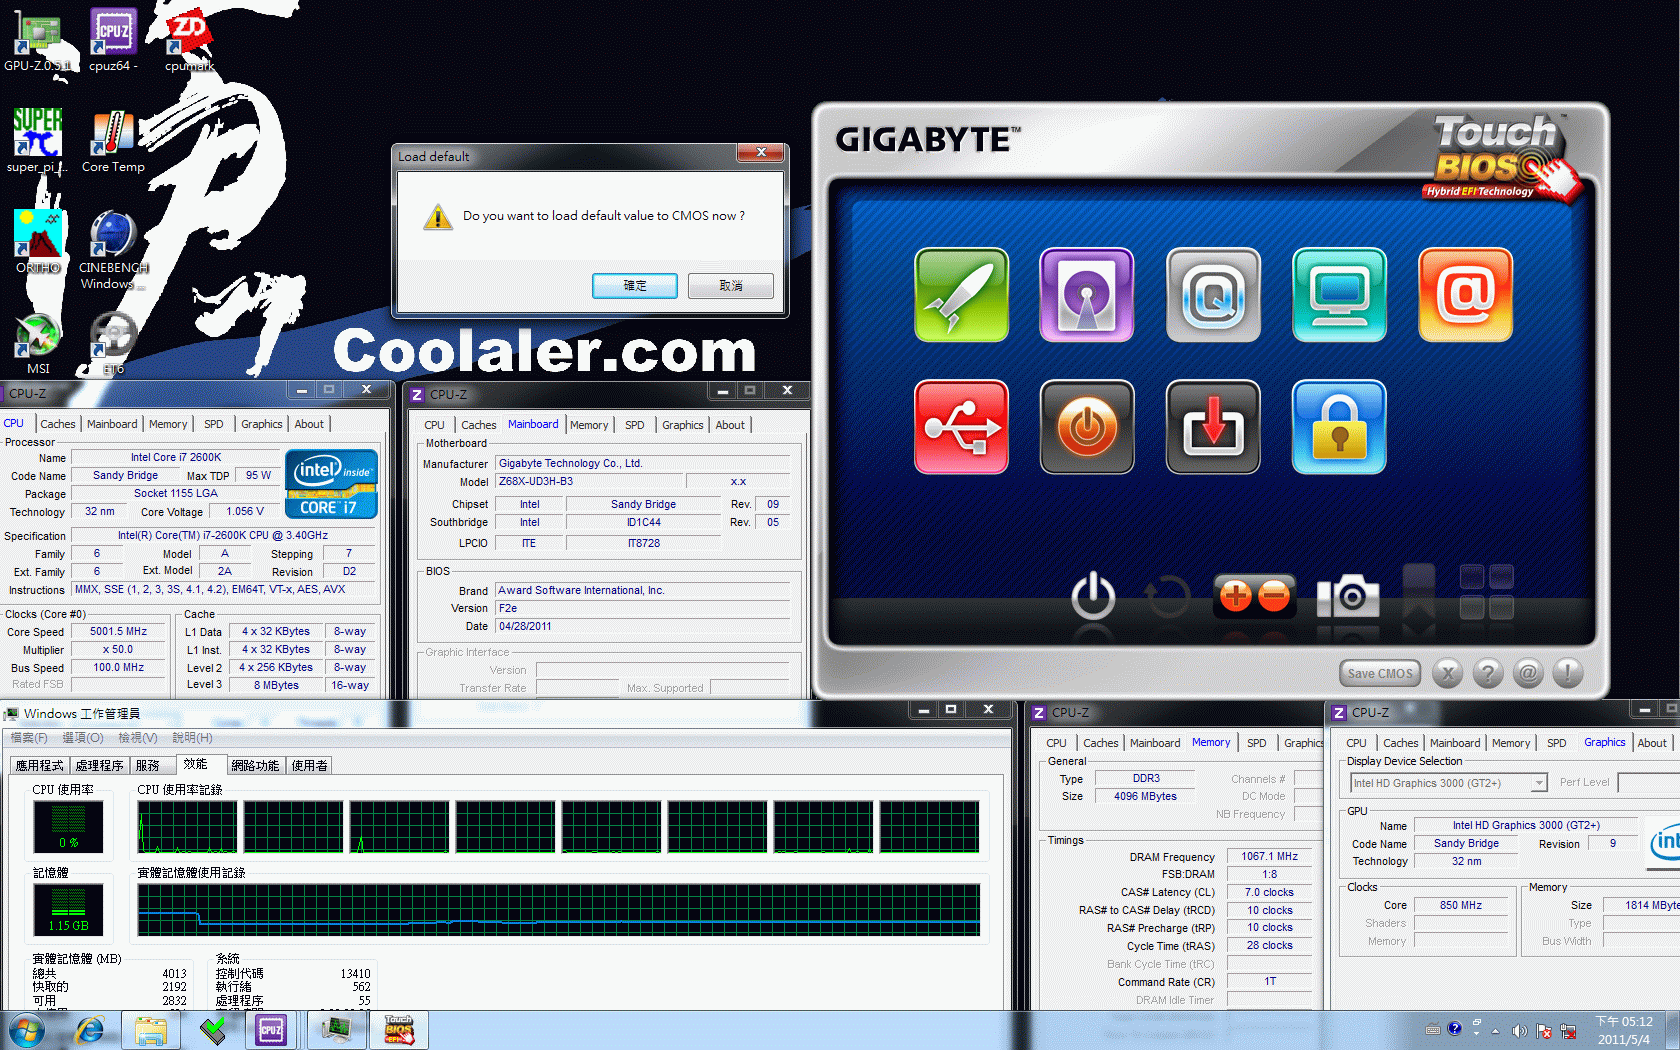
Task: Open the cpuz64 desktop shortcut
Action: click(113, 42)
